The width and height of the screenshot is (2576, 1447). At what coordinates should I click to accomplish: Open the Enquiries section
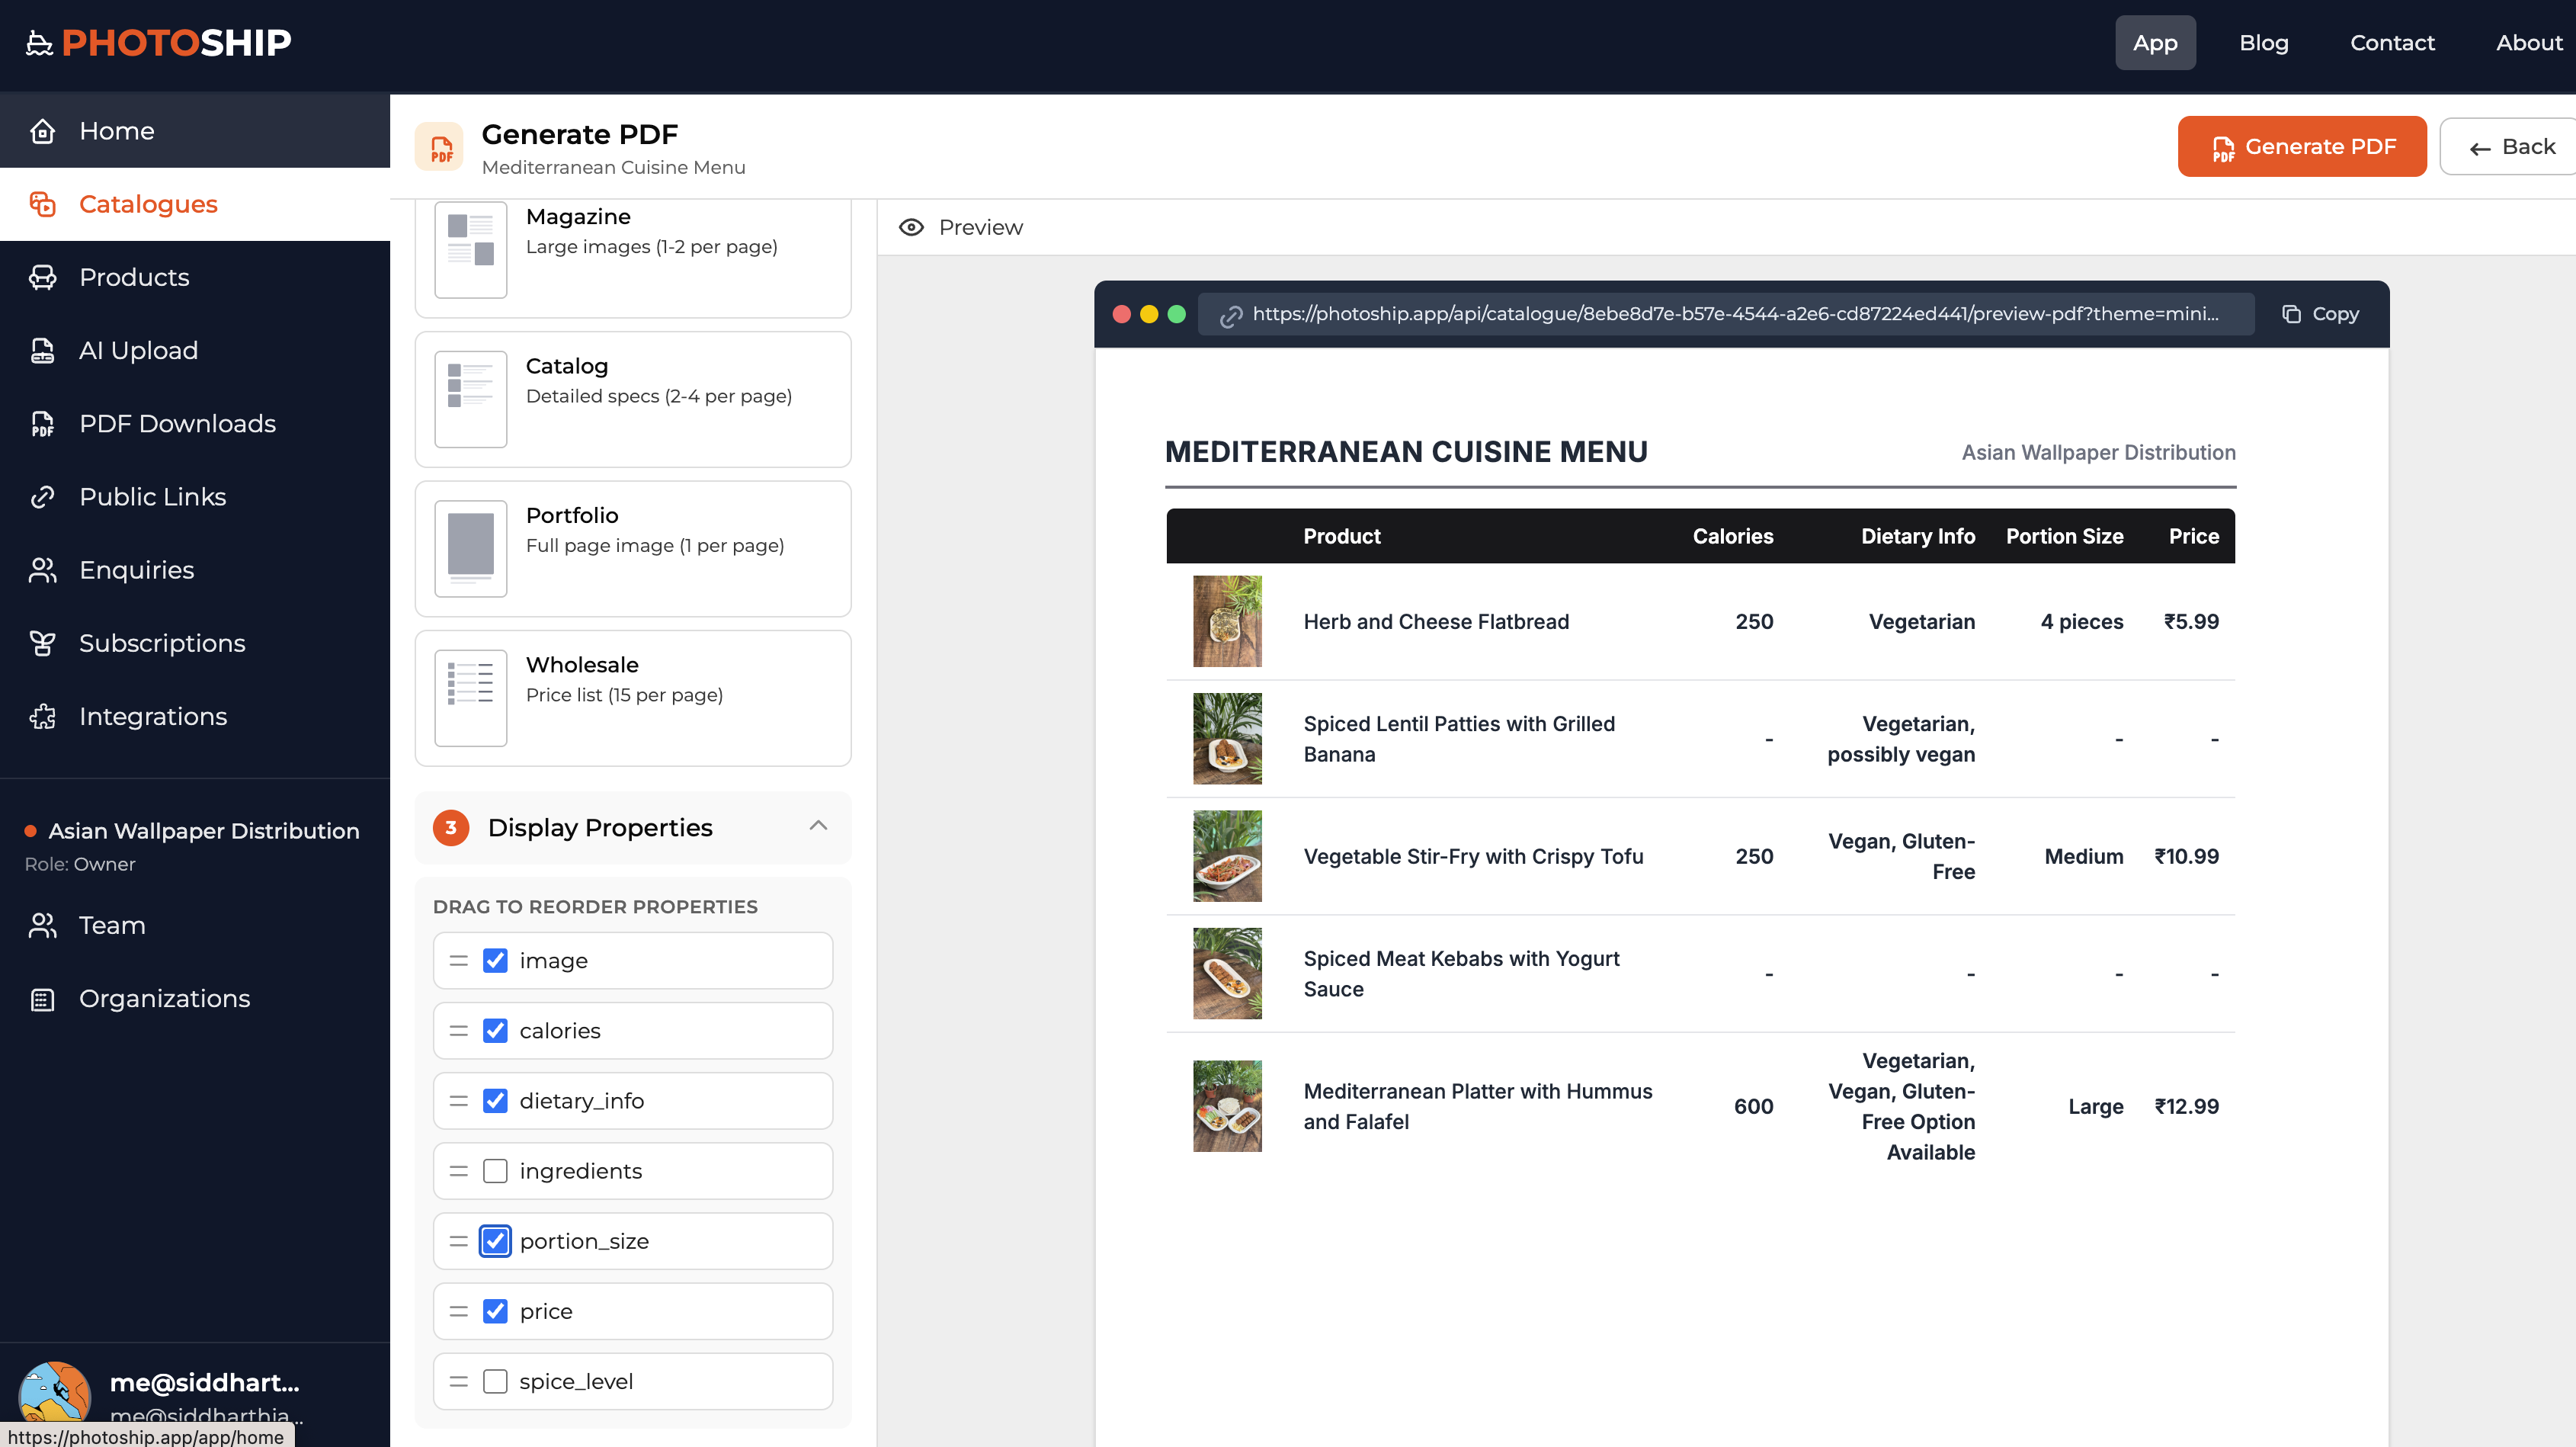136,569
